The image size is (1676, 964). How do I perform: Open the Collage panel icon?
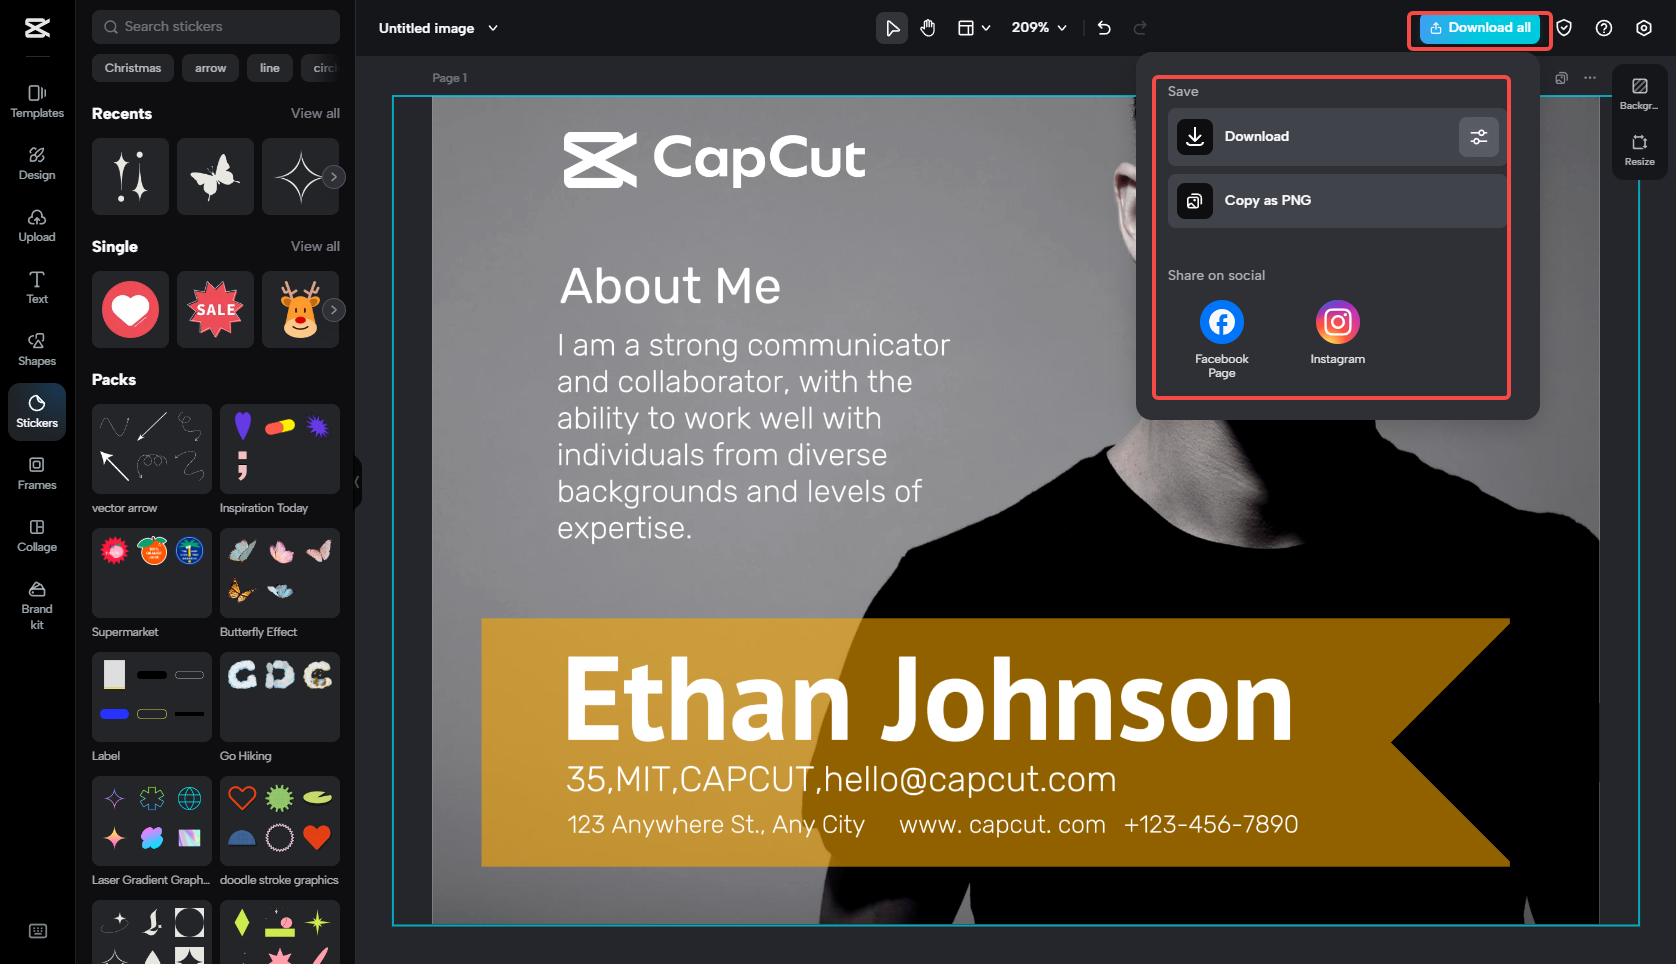pos(37,535)
